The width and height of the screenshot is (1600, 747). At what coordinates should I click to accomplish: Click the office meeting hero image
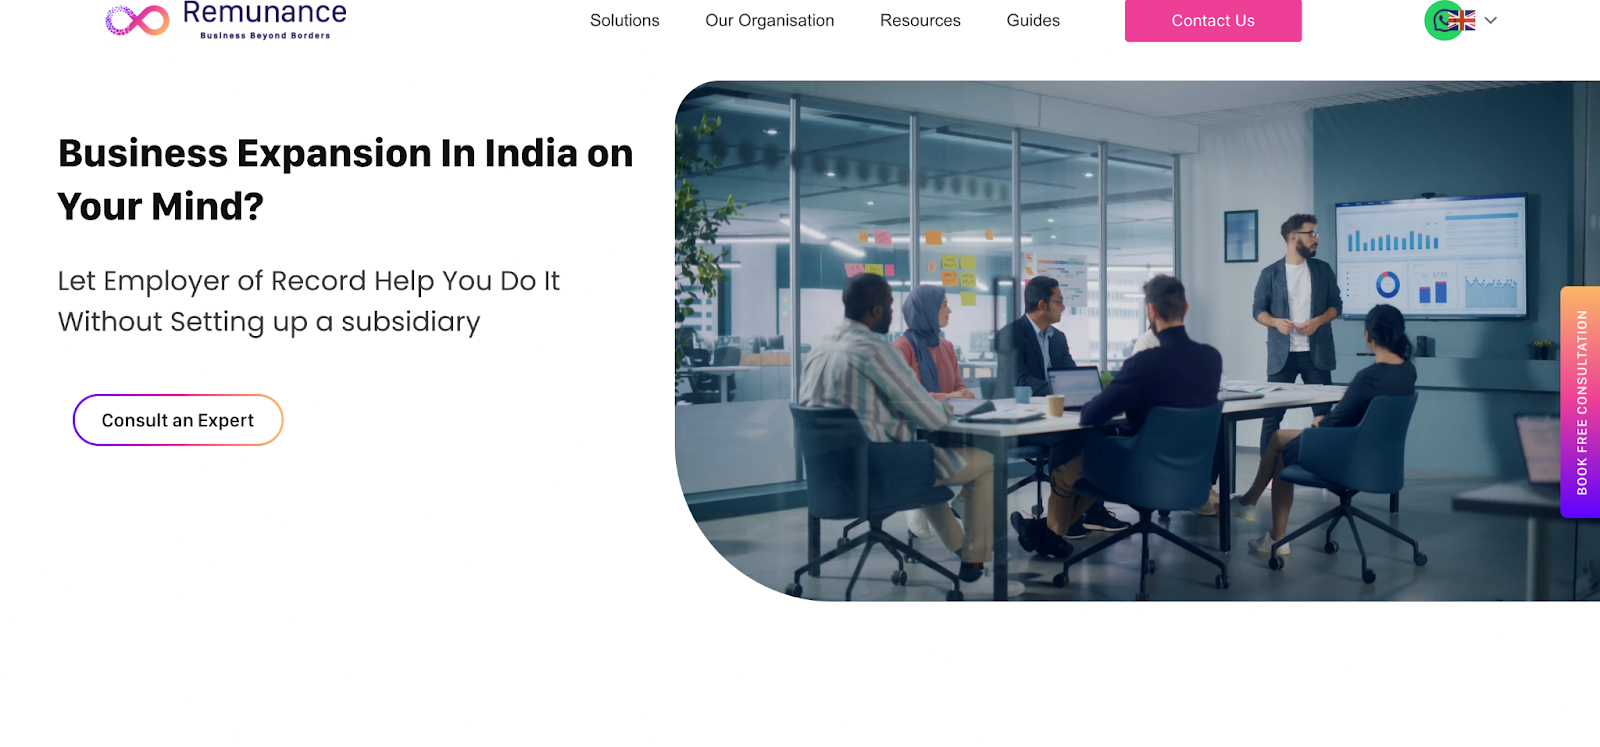click(x=1137, y=341)
